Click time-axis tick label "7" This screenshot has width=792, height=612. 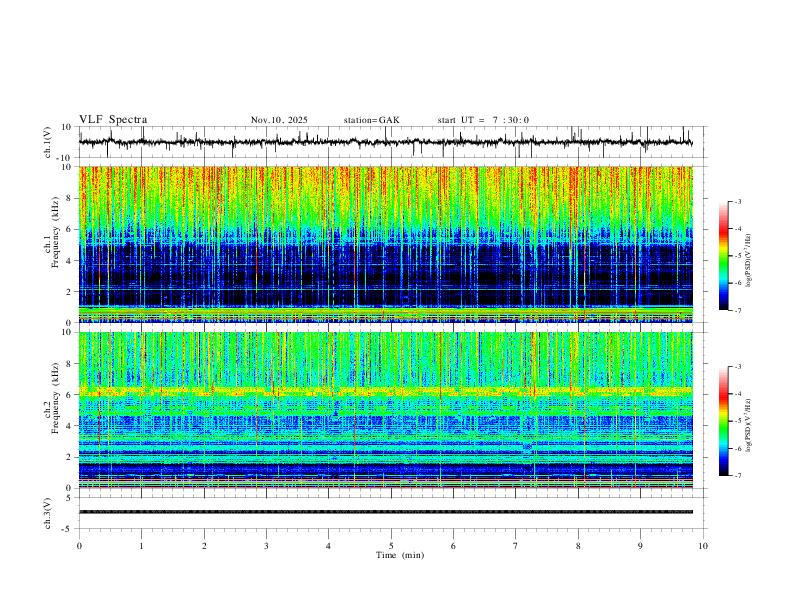click(x=516, y=546)
